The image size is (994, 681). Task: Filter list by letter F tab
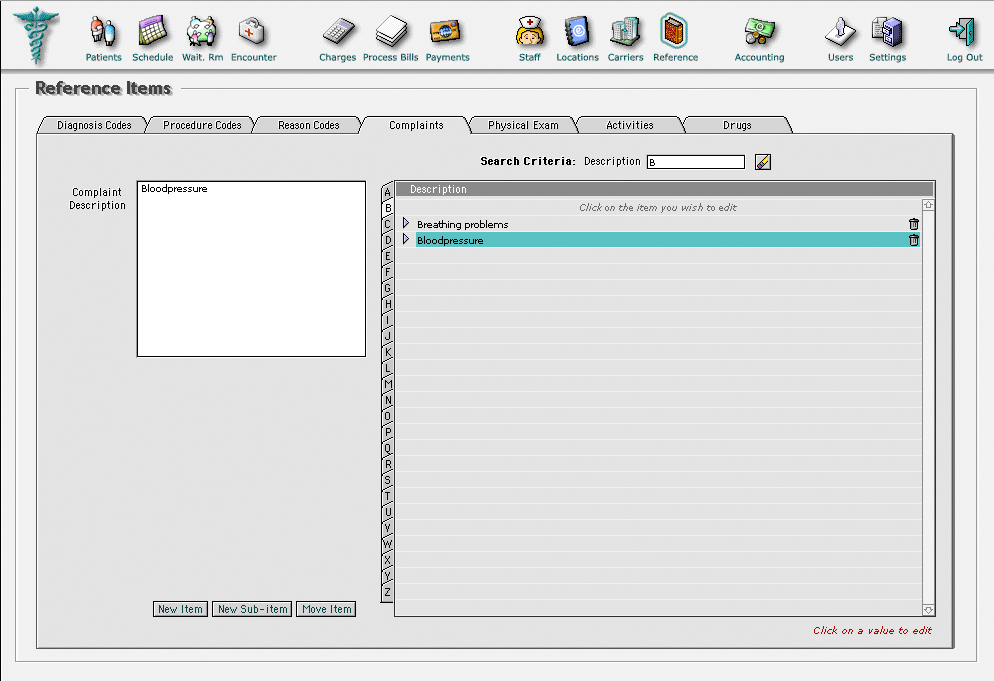coord(387,272)
